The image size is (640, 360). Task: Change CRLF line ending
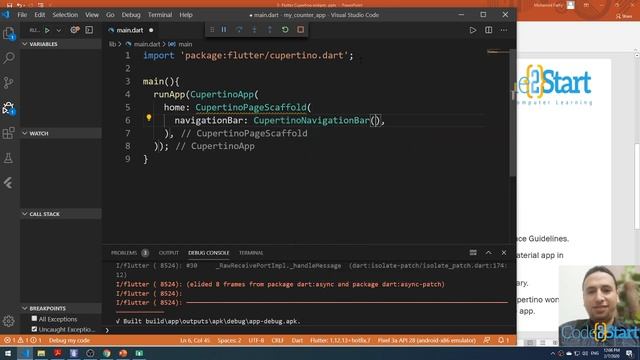pos(278,340)
